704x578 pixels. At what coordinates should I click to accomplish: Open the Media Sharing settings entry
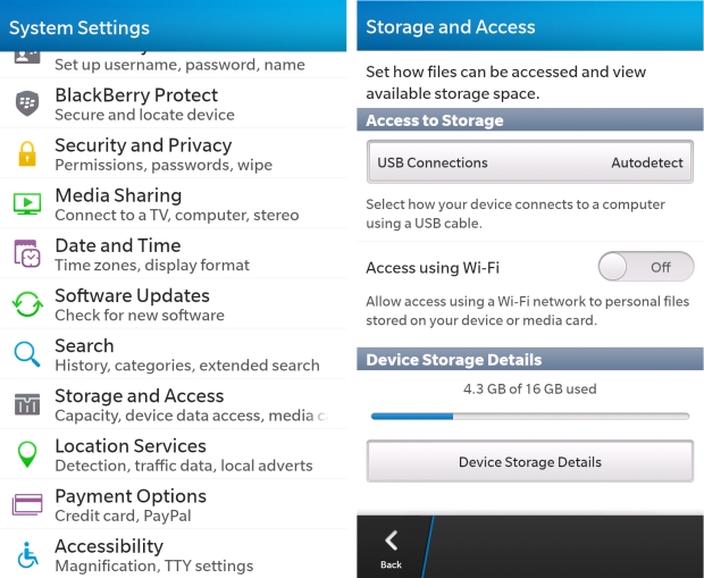click(x=180, y=204)
